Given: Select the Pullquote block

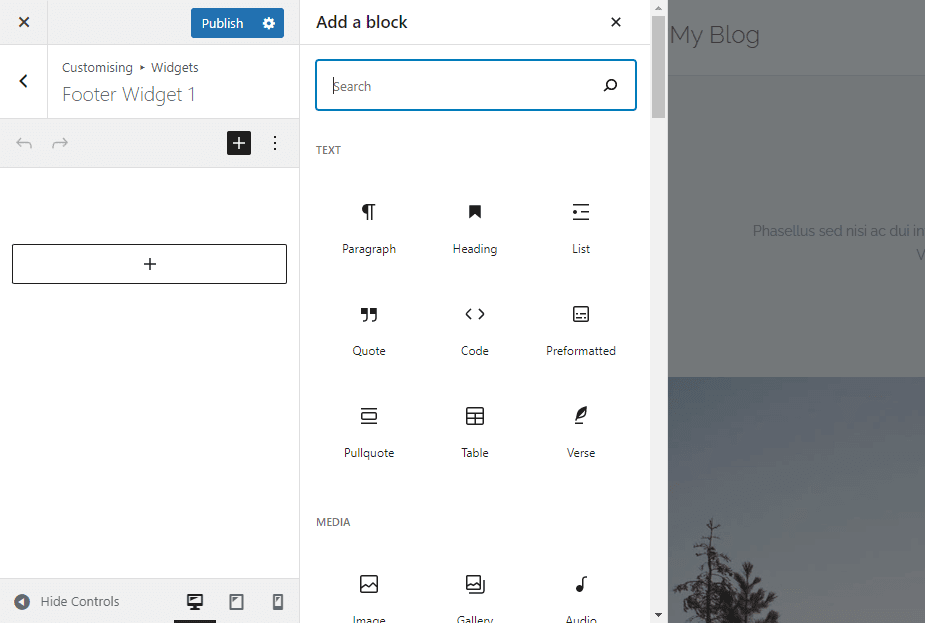Looking at the screenshot, I should coord(369,432).
